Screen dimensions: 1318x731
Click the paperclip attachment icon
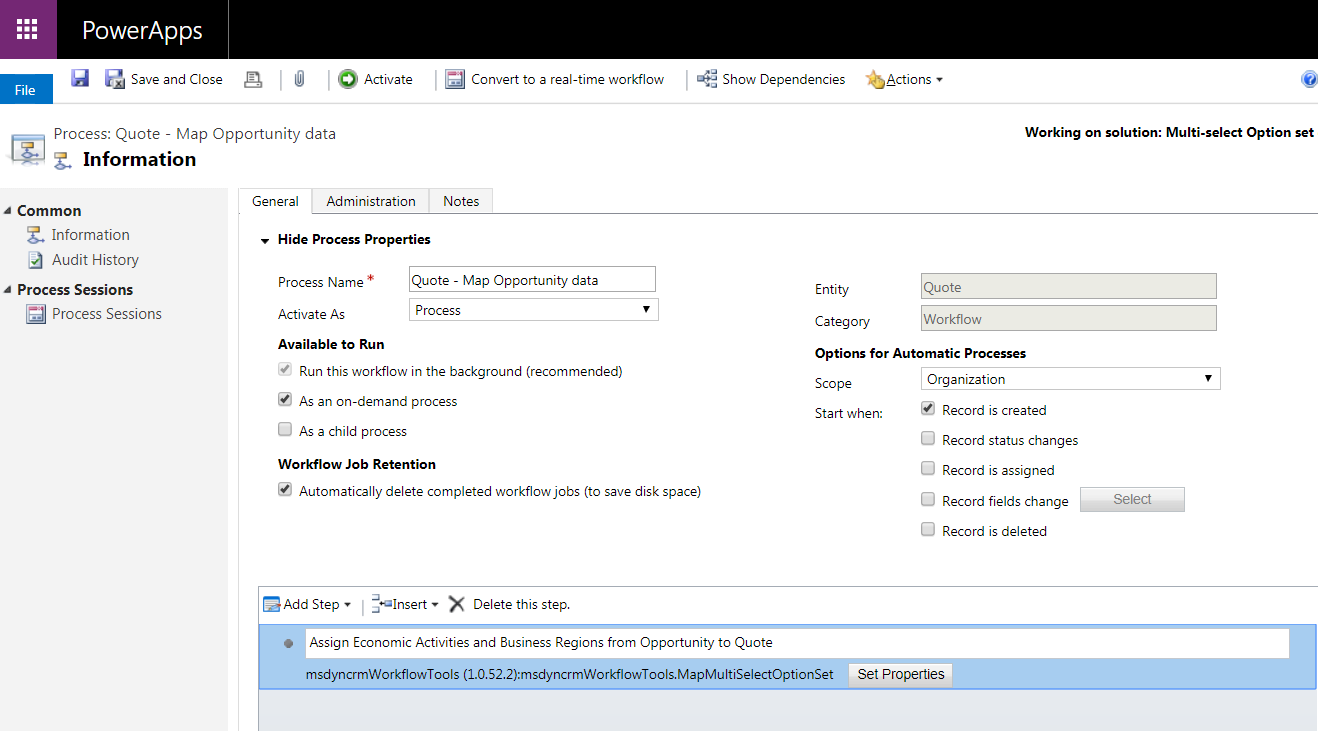click(299, 79)
